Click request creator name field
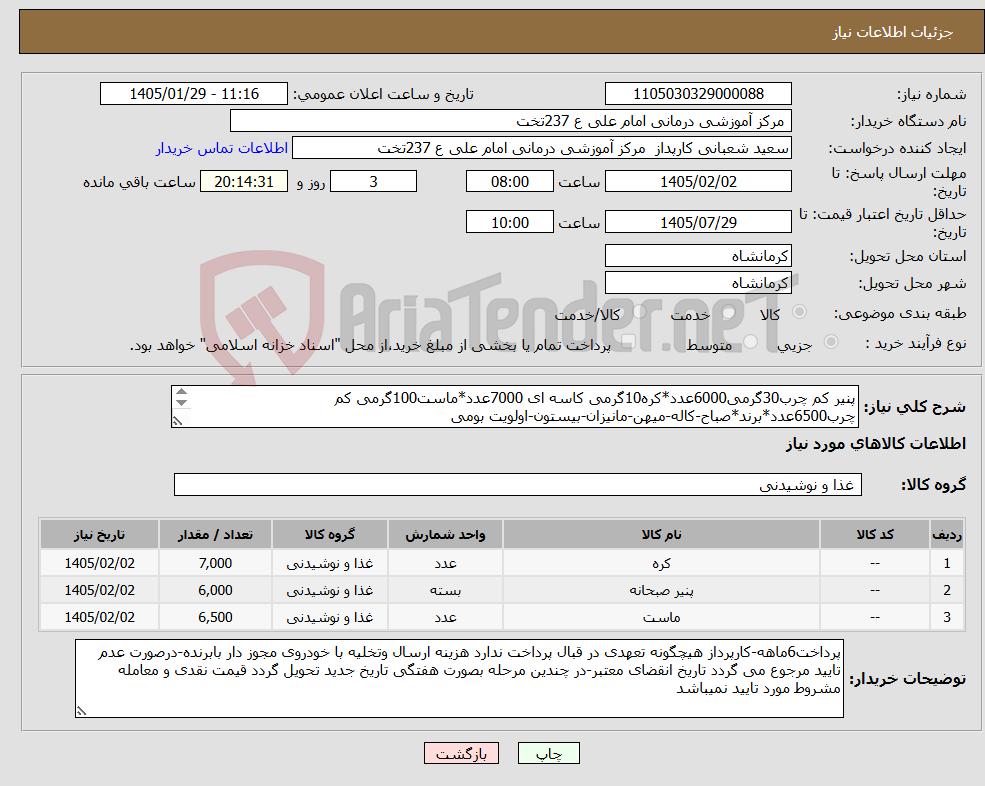Viewport: 985px width, 786px height. coord(541,148)
